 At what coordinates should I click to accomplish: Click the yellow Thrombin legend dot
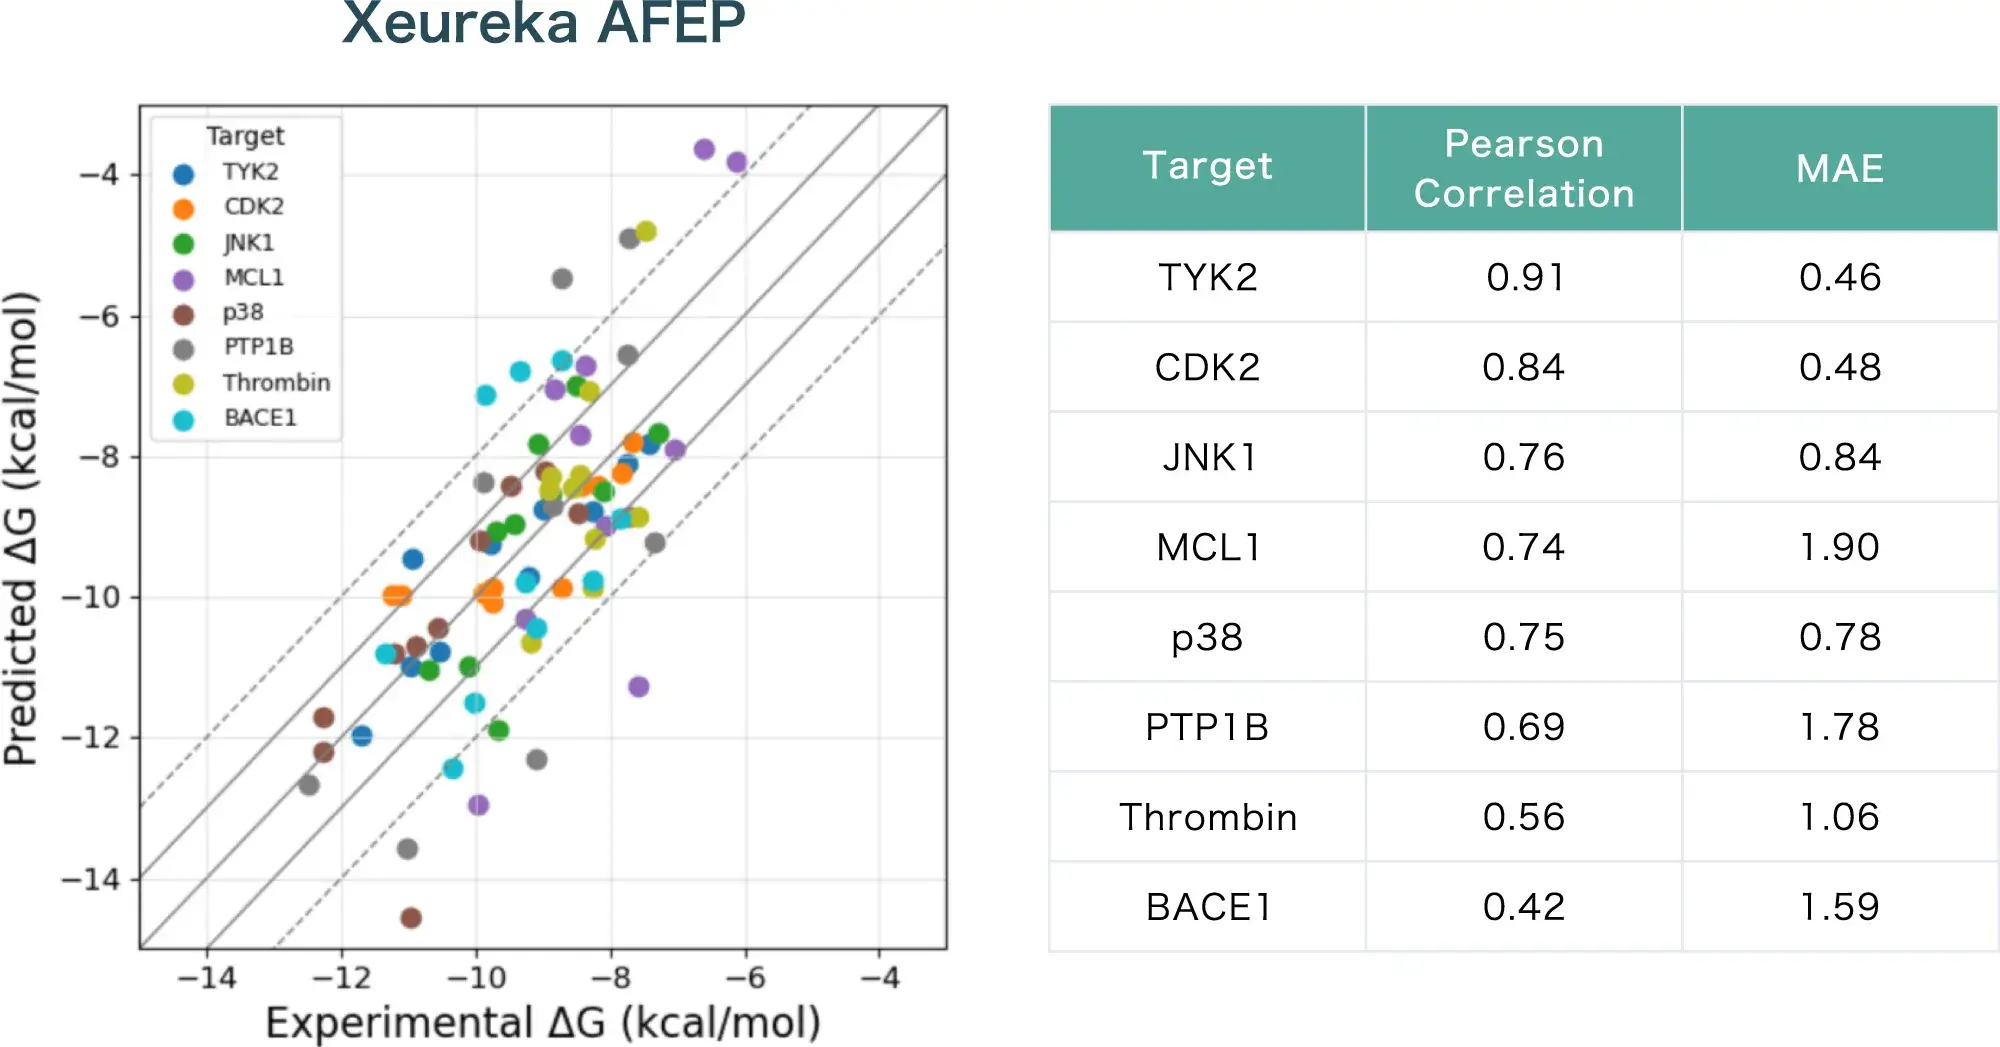coord(183,384)
